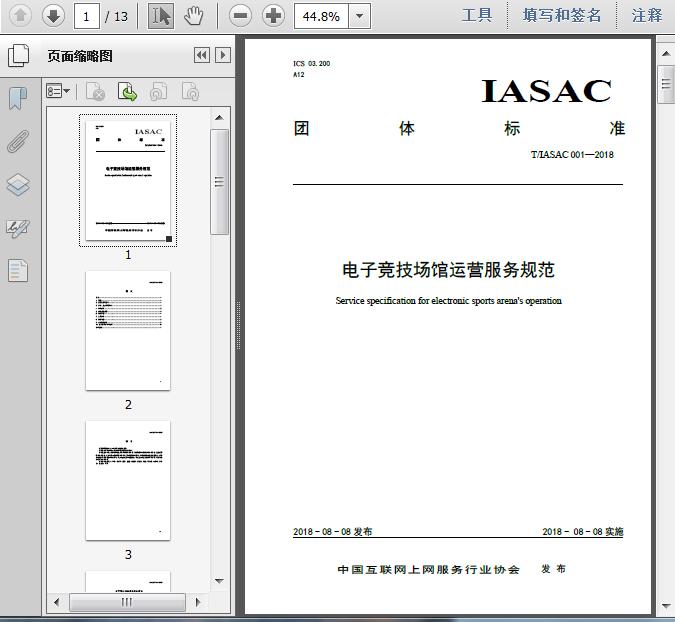The image size is (675, 622).
Task: Select page 3 thumbnail
Action: [128, 480]
